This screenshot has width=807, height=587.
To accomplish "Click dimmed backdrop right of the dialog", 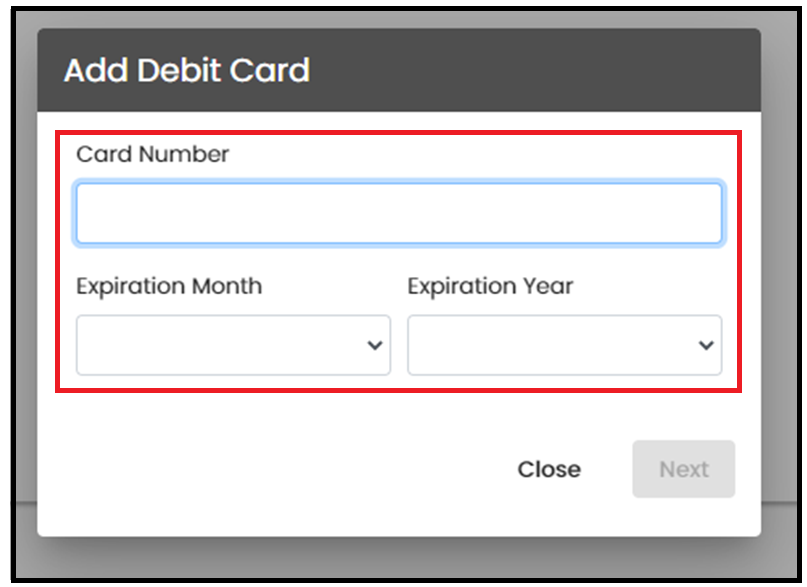I will pos(779,283).
